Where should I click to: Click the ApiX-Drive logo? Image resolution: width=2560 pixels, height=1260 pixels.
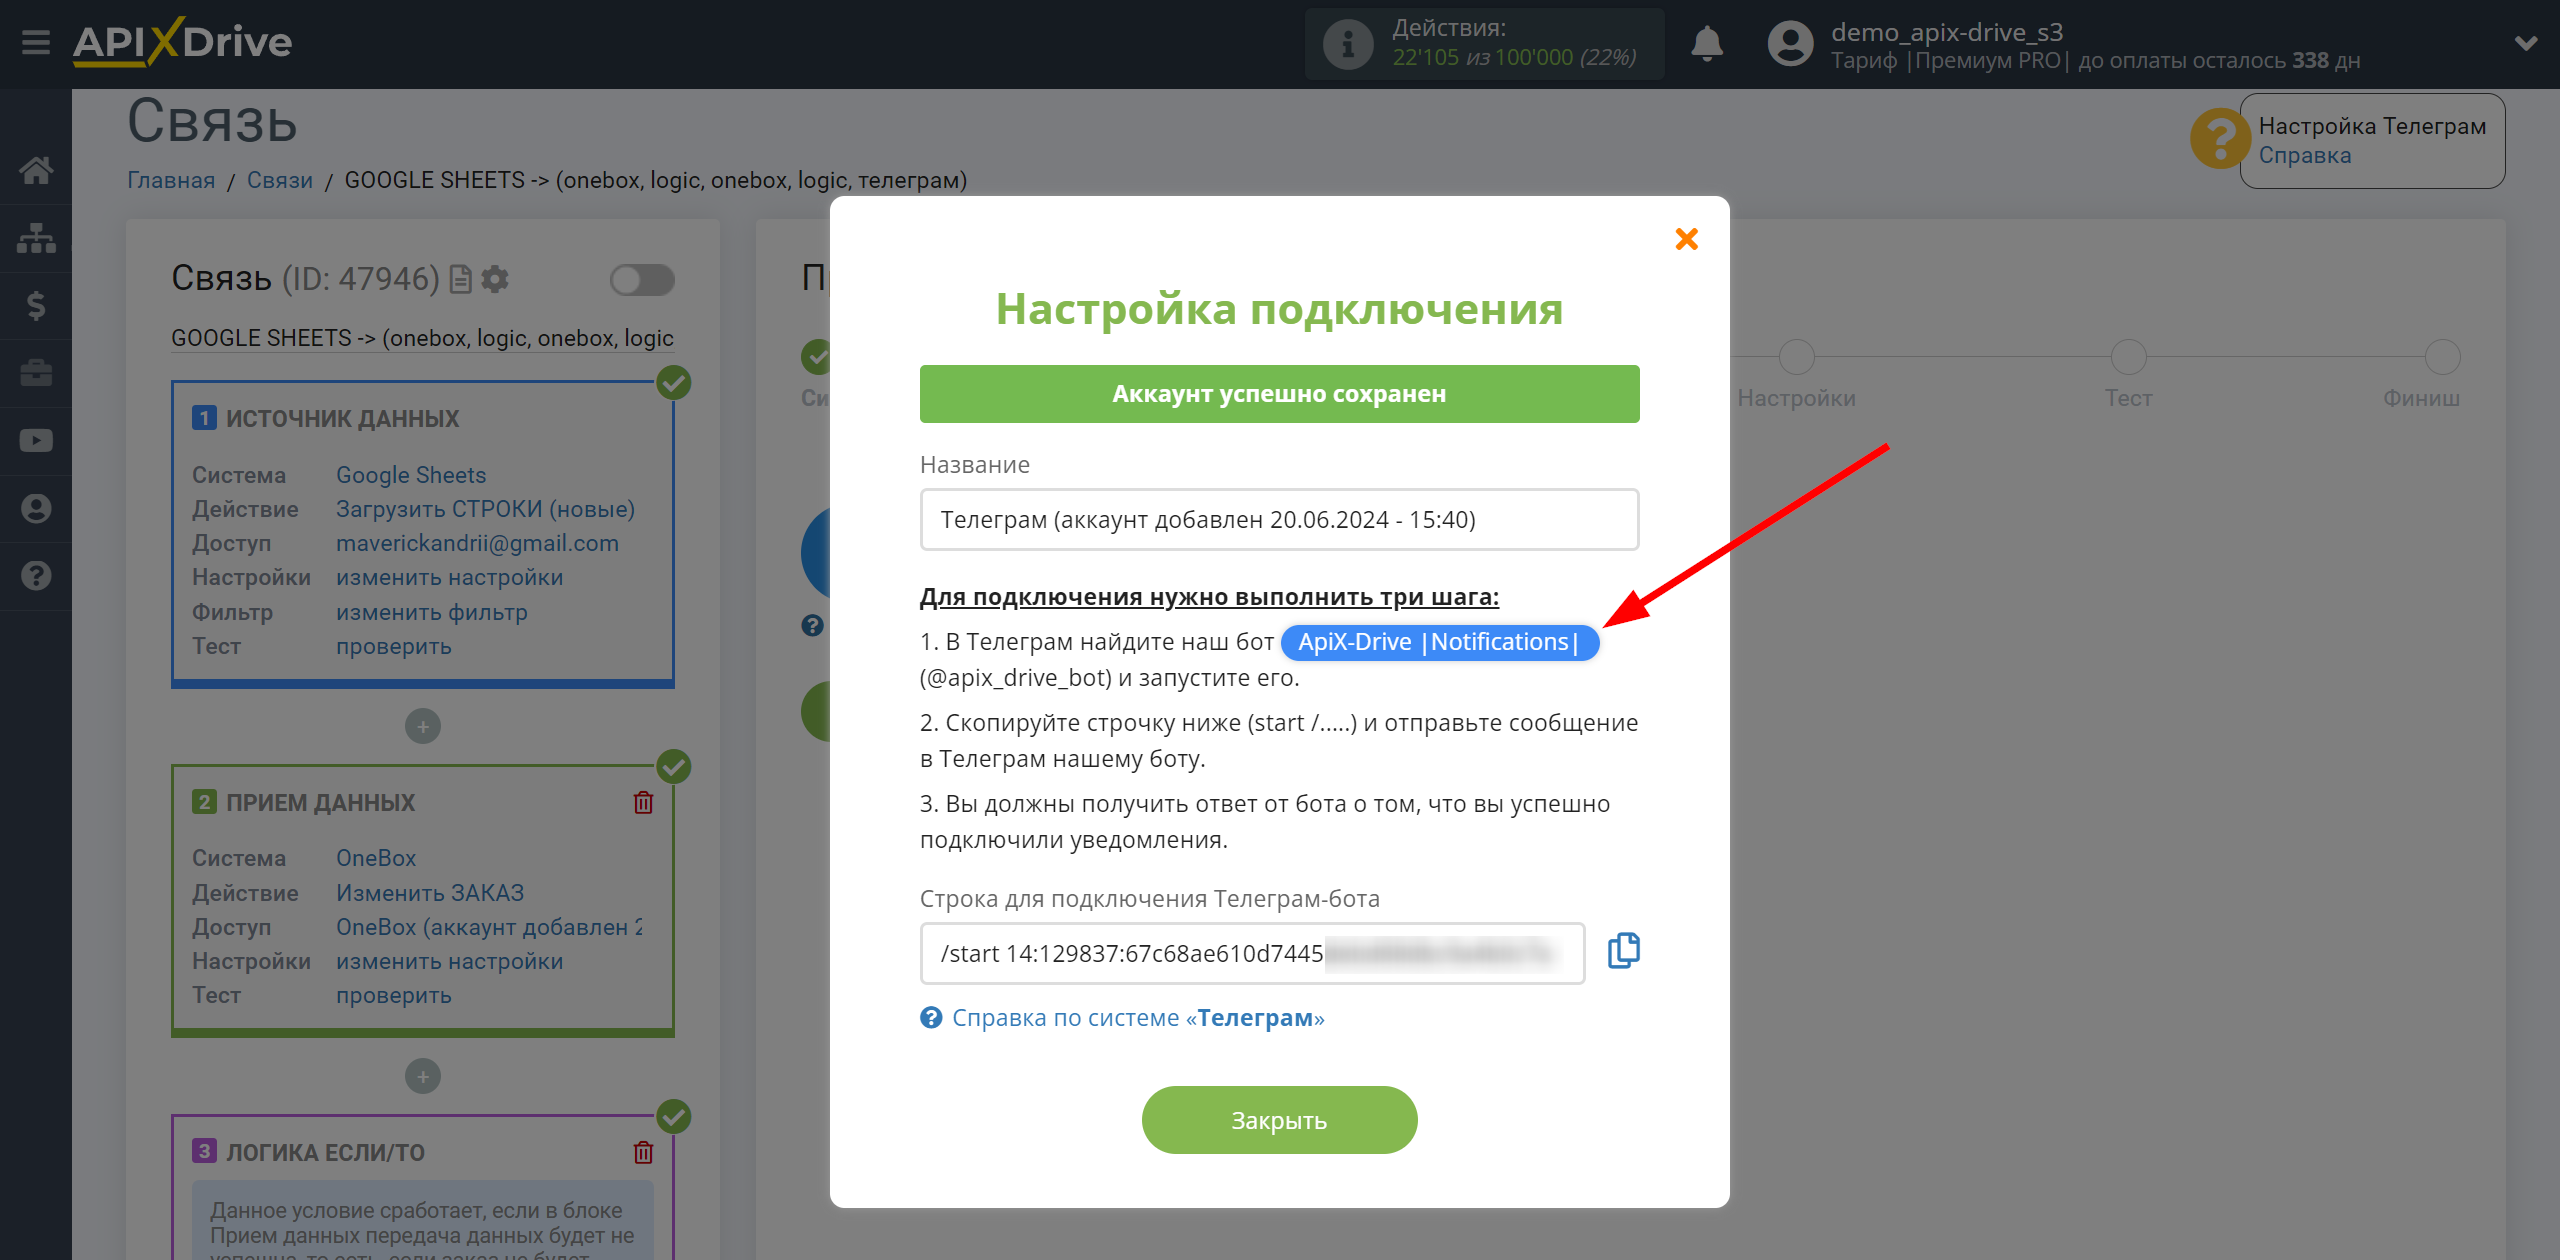coord(182,42)
